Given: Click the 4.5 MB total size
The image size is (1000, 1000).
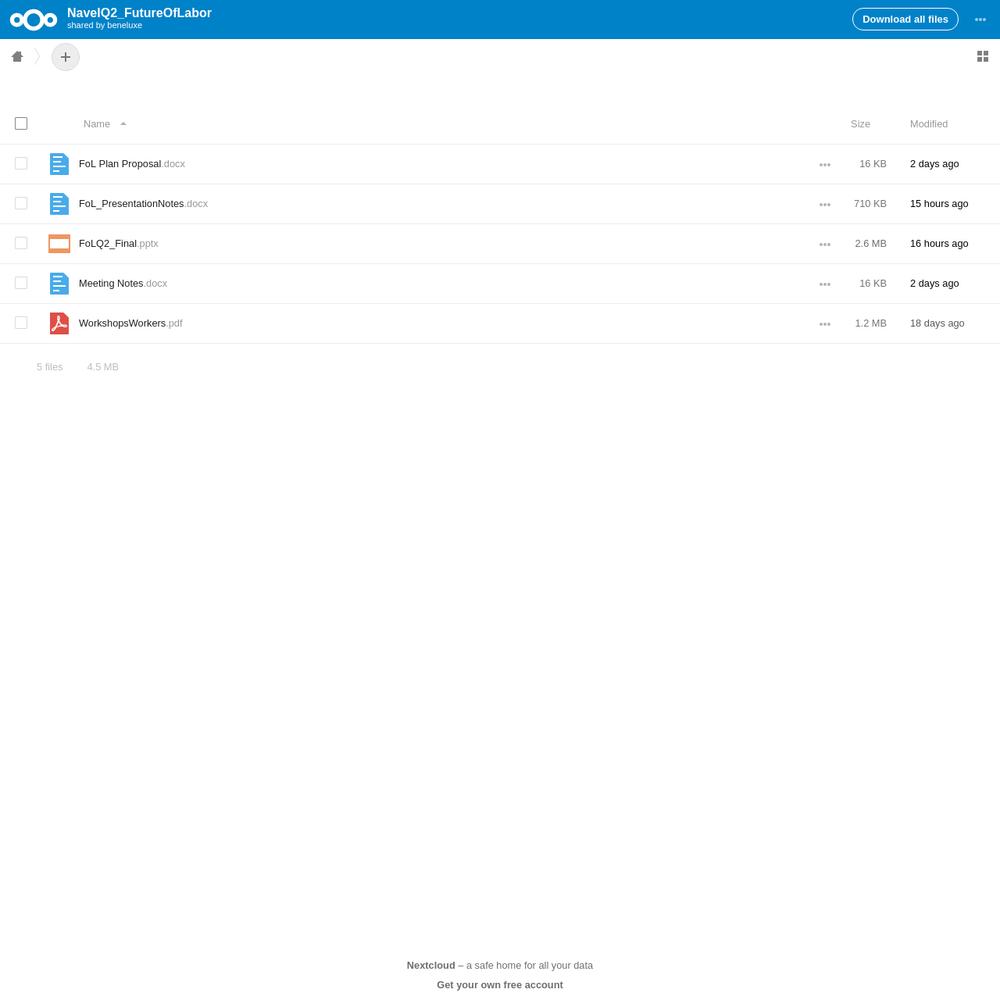Looking at the screenshot, I should click(103, 367).
